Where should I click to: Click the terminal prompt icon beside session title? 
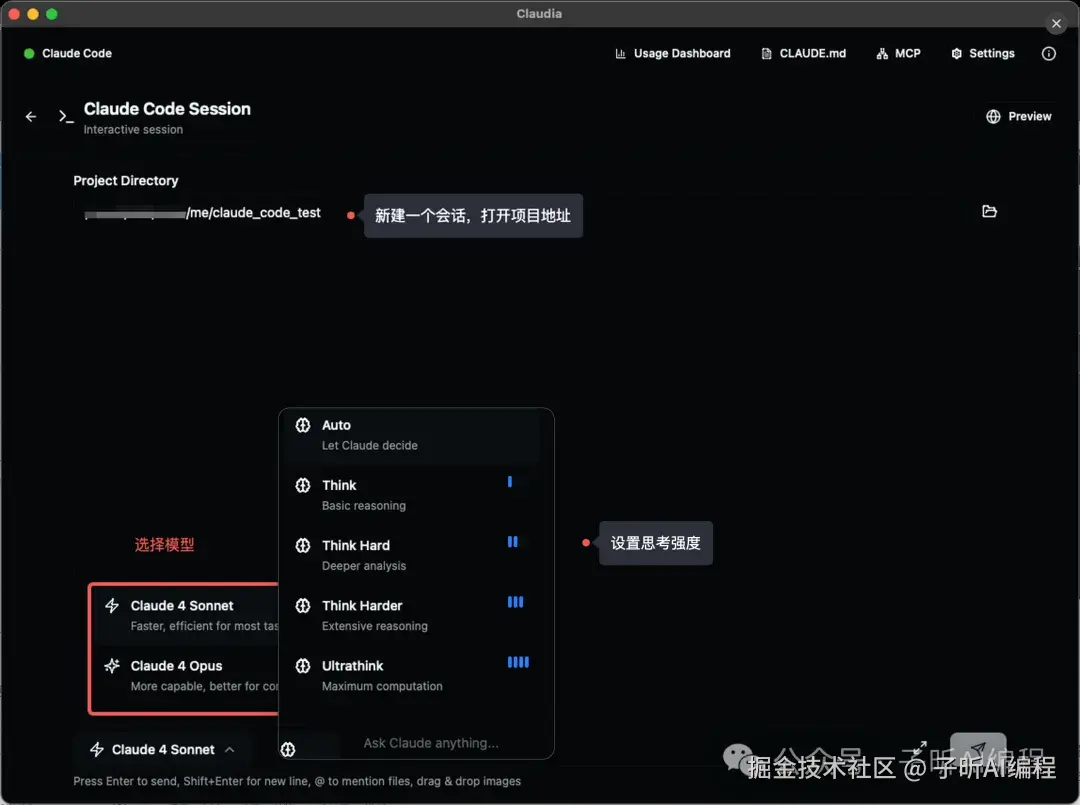point(65,116)
